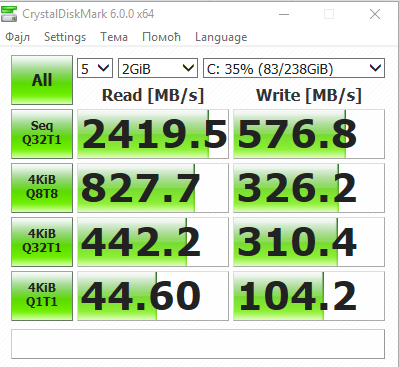399x367 pixels.
Task: Open the Settings menu
Action: tap(65, 37)
